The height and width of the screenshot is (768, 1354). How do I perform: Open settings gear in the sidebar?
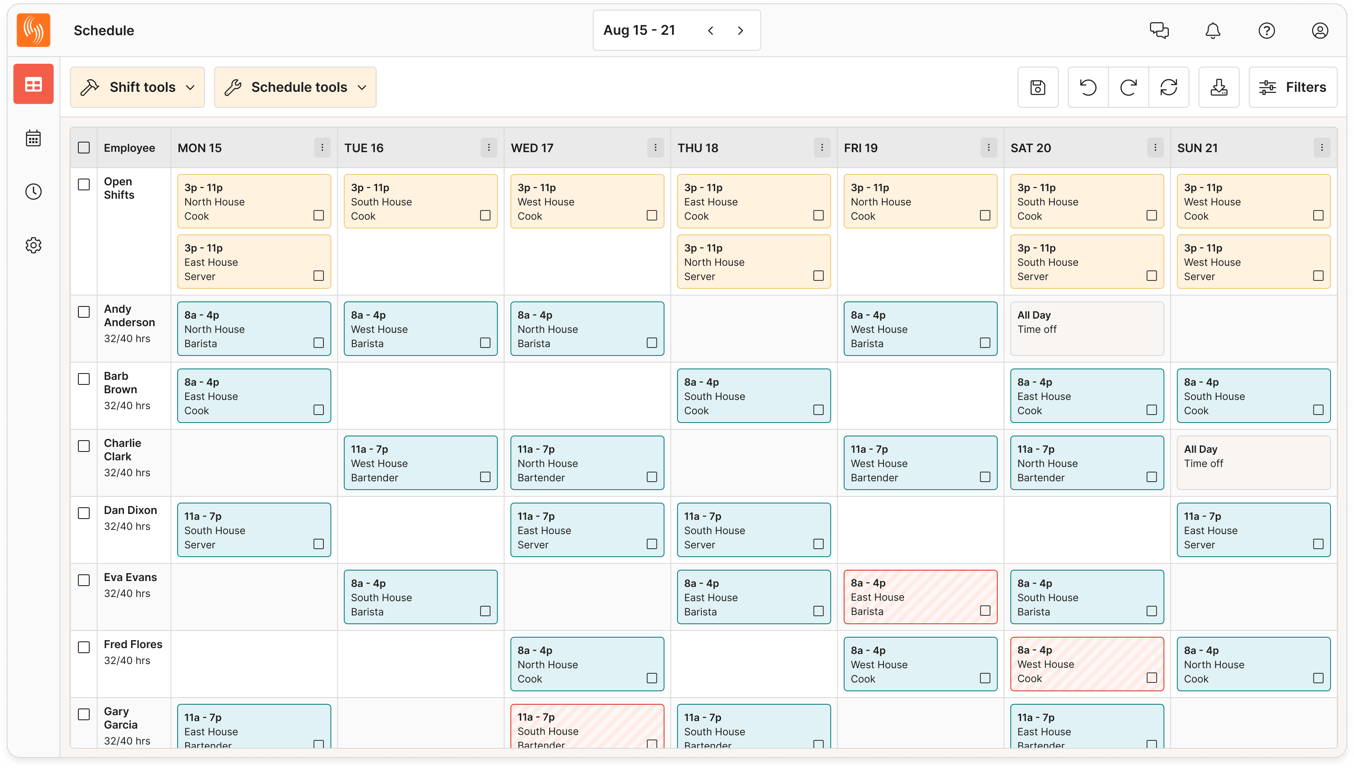[34, 245]
